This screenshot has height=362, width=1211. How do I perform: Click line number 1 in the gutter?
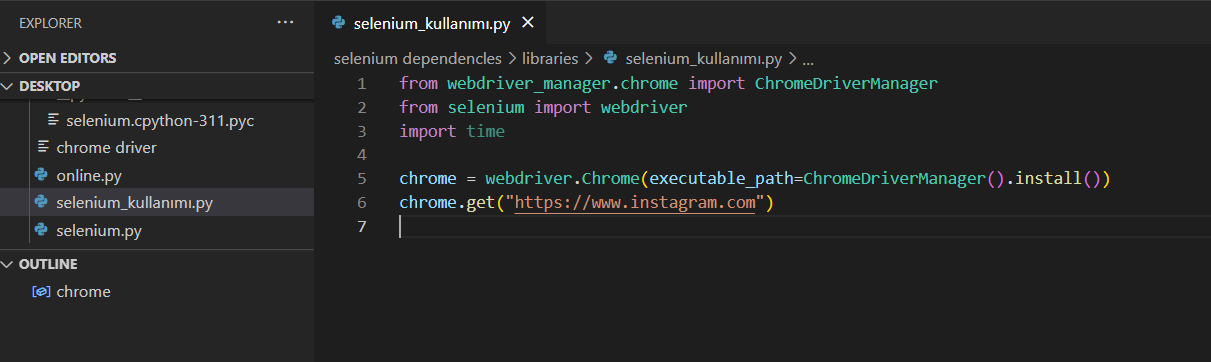[x=361, y=83]
